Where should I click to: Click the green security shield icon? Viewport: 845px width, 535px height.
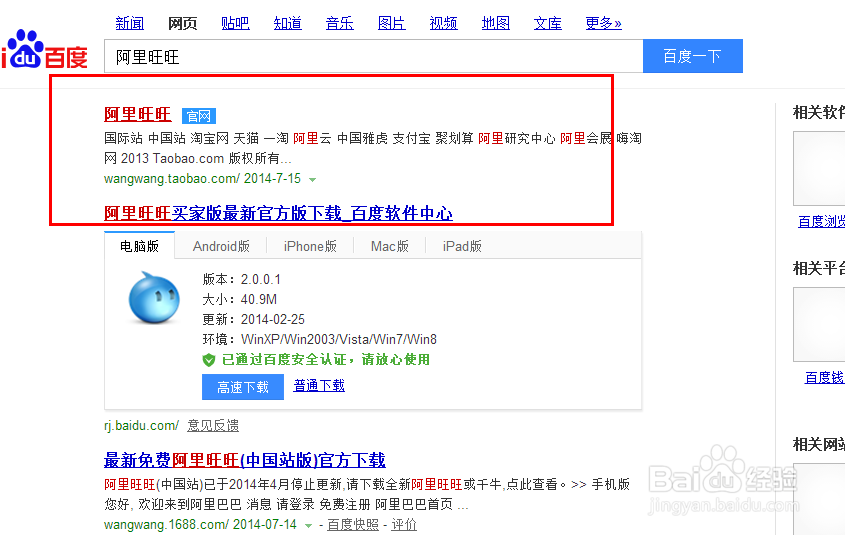coord(209,360)
